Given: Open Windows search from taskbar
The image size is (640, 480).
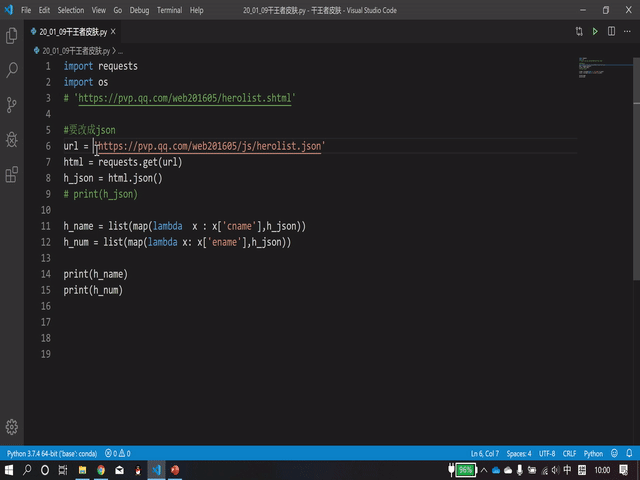Looking at the screenshot, I should (x=27, y=470).
